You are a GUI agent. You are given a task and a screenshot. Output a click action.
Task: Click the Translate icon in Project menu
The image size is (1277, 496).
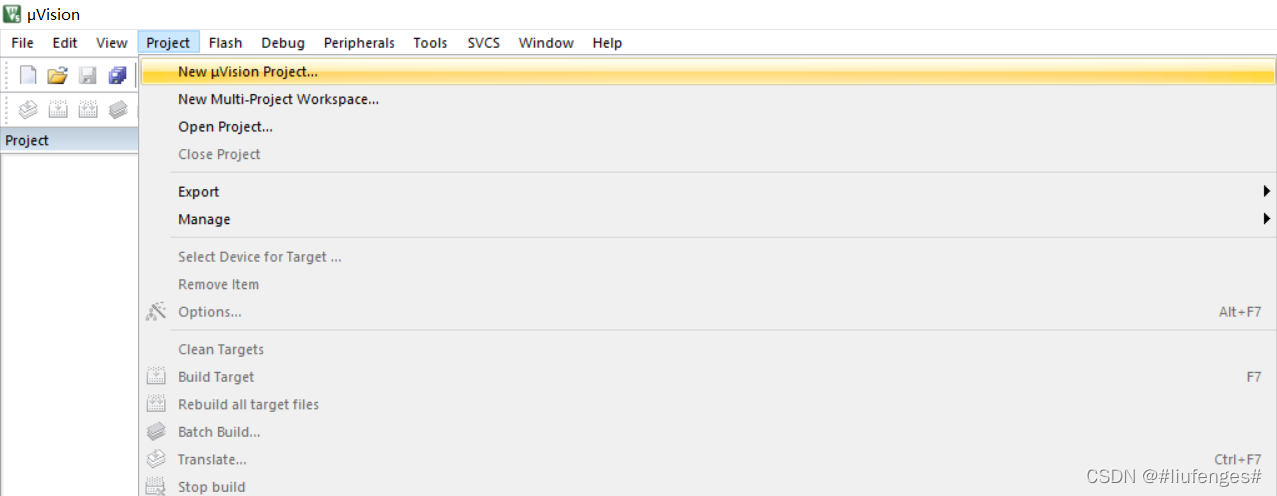point(155,459)
